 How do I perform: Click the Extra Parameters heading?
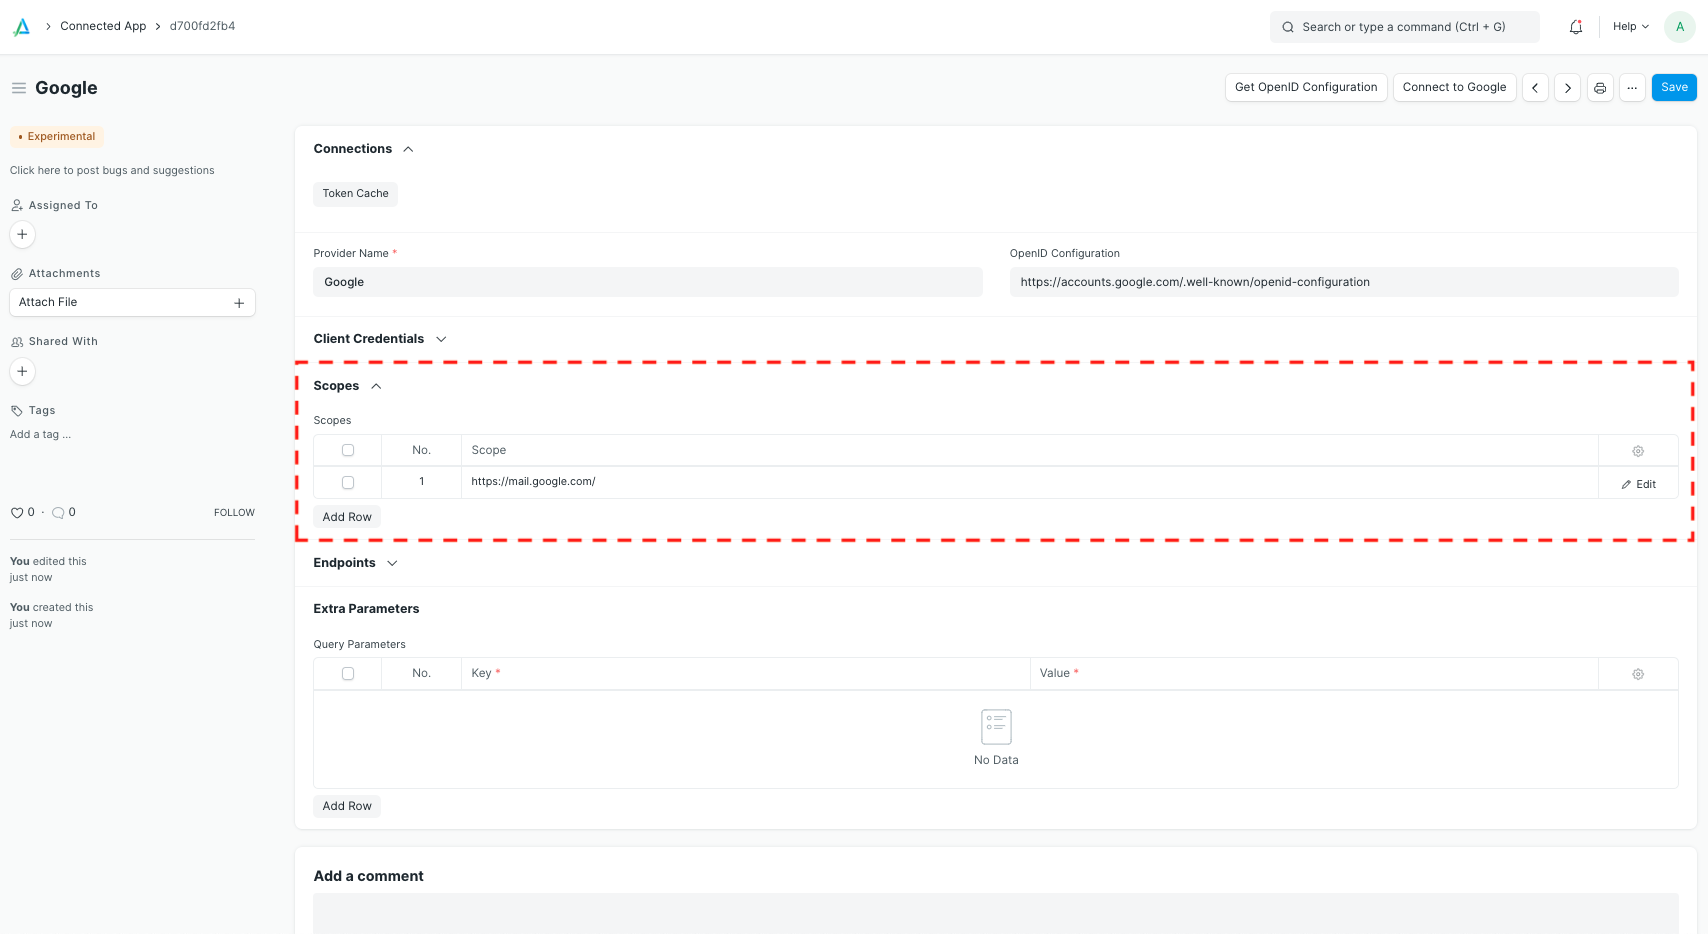(366, 609)
